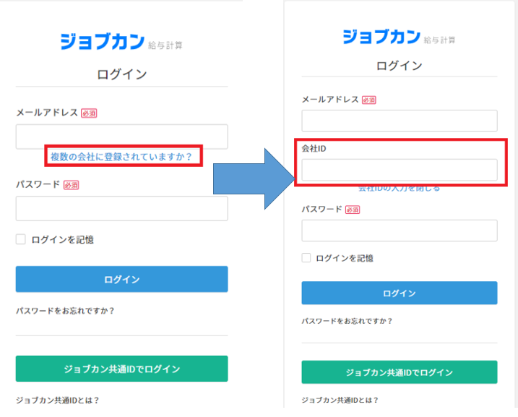Focus the email address field in right form
518x417 pixels.
pos(399,121)
